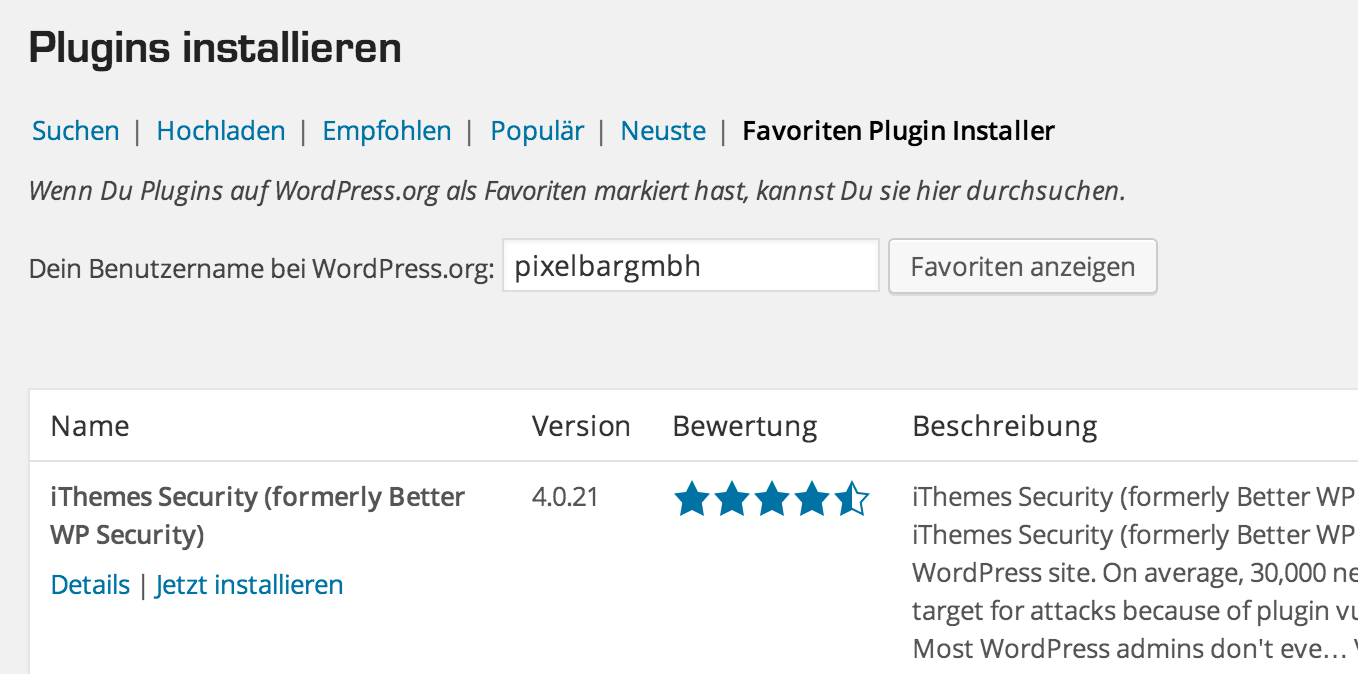1358x674 pixels.
Task: Open the Populär plugins list
Action: pyautogui.click(x=537, y=131)
